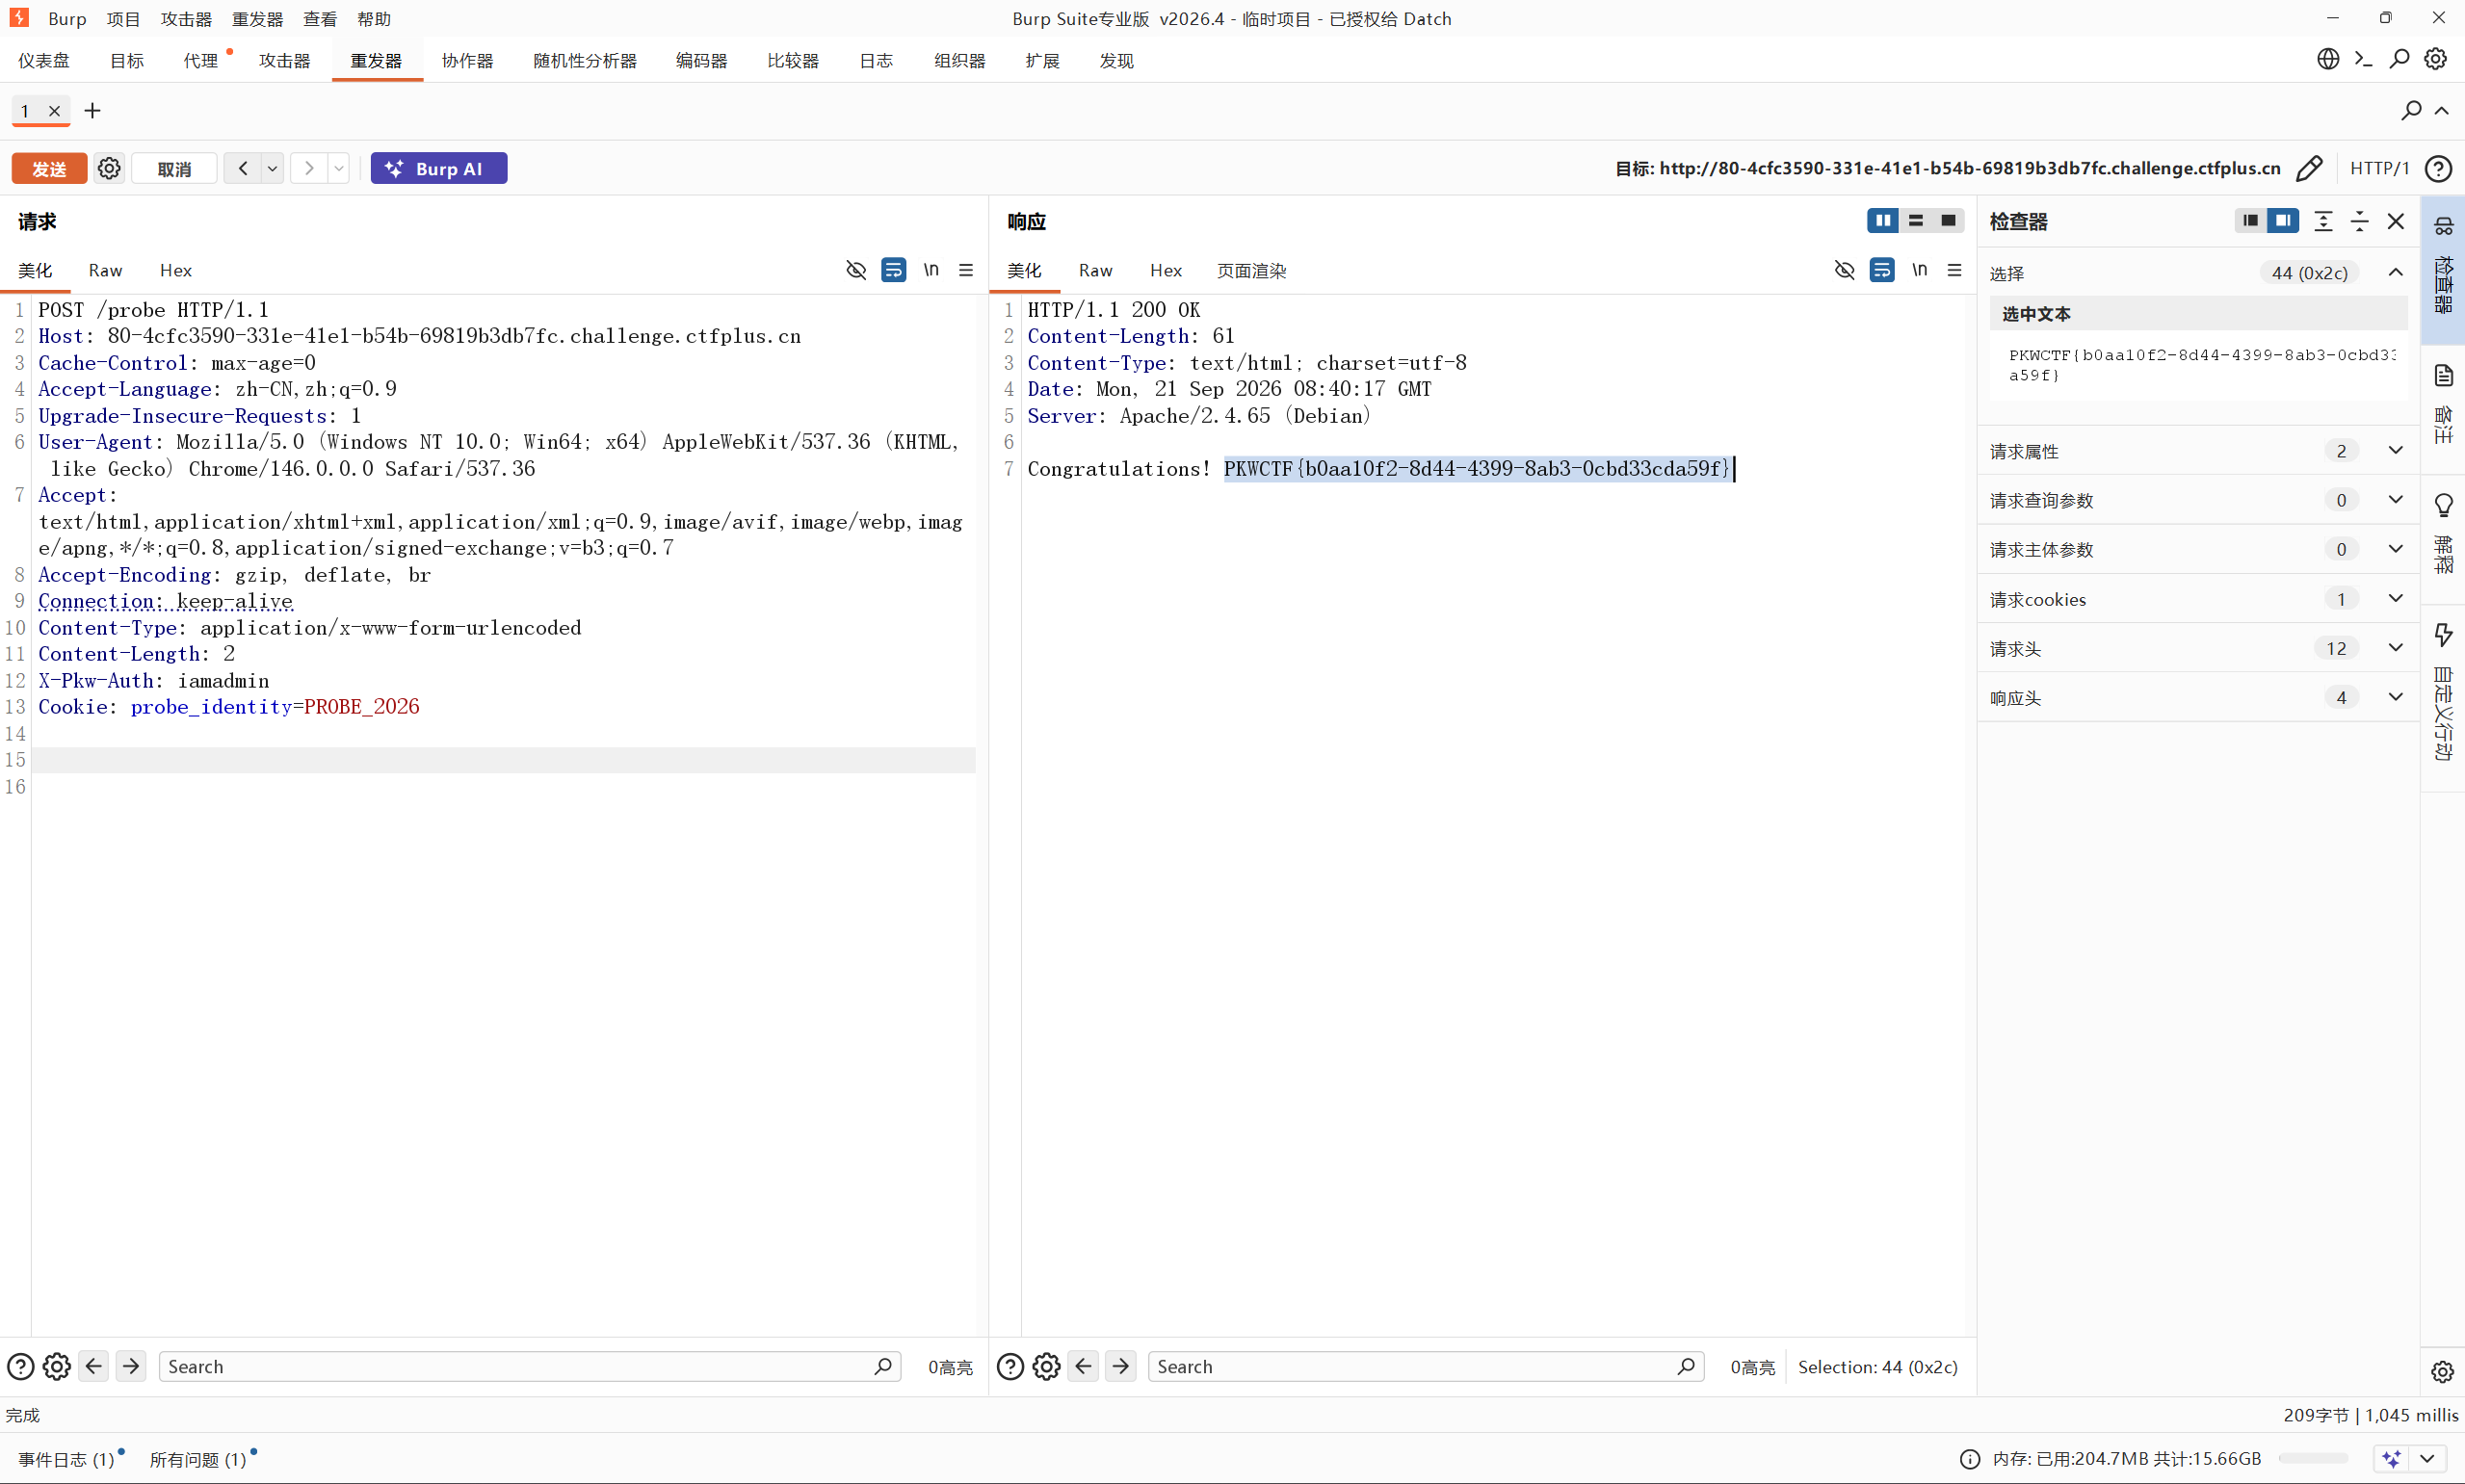Image resolution: width=2465 pixels, height=1484 pixels.
Task: Open the Proxy (代理) tab
Action: [x=201, y=61]
